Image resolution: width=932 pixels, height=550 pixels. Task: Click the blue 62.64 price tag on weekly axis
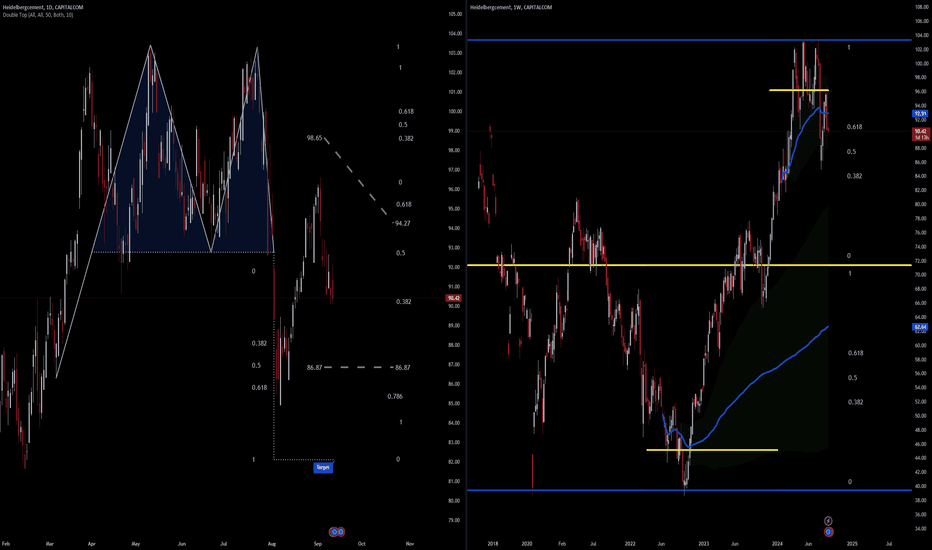920,327
